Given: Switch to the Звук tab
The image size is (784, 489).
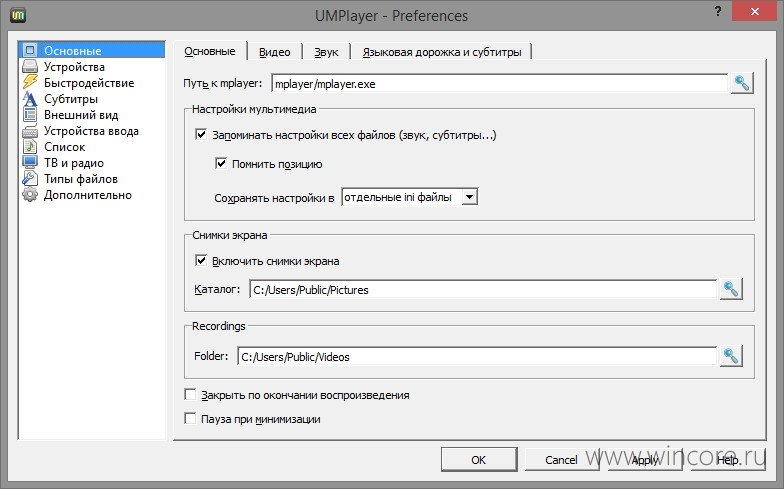Looking at the screenshot, I should [326, 52].
